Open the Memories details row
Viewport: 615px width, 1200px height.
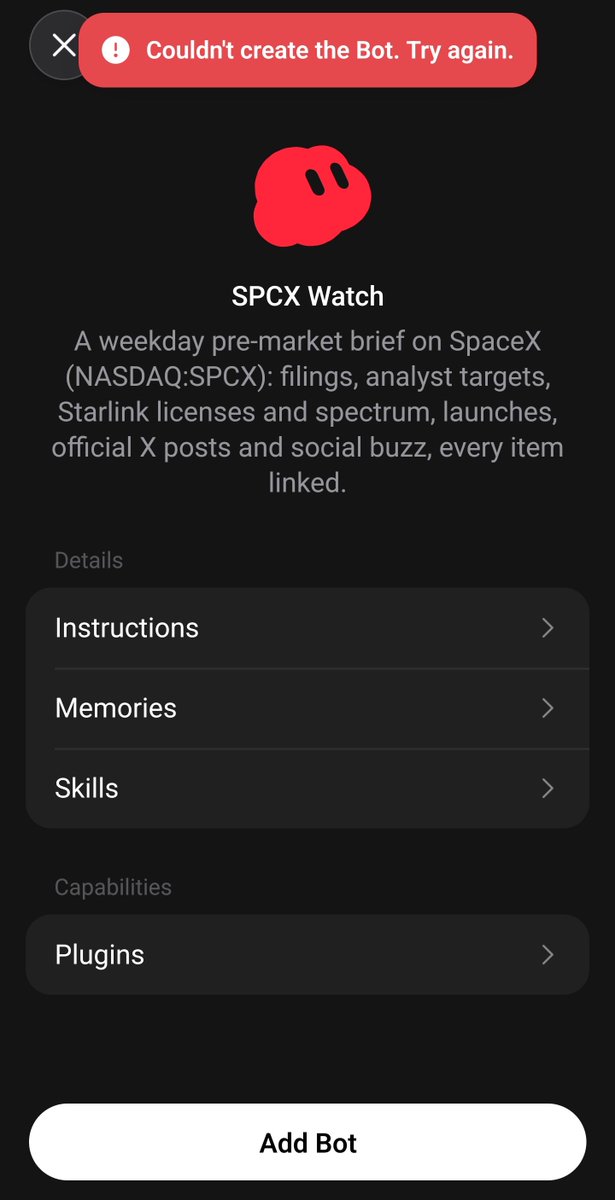click(x=307, y=708)
